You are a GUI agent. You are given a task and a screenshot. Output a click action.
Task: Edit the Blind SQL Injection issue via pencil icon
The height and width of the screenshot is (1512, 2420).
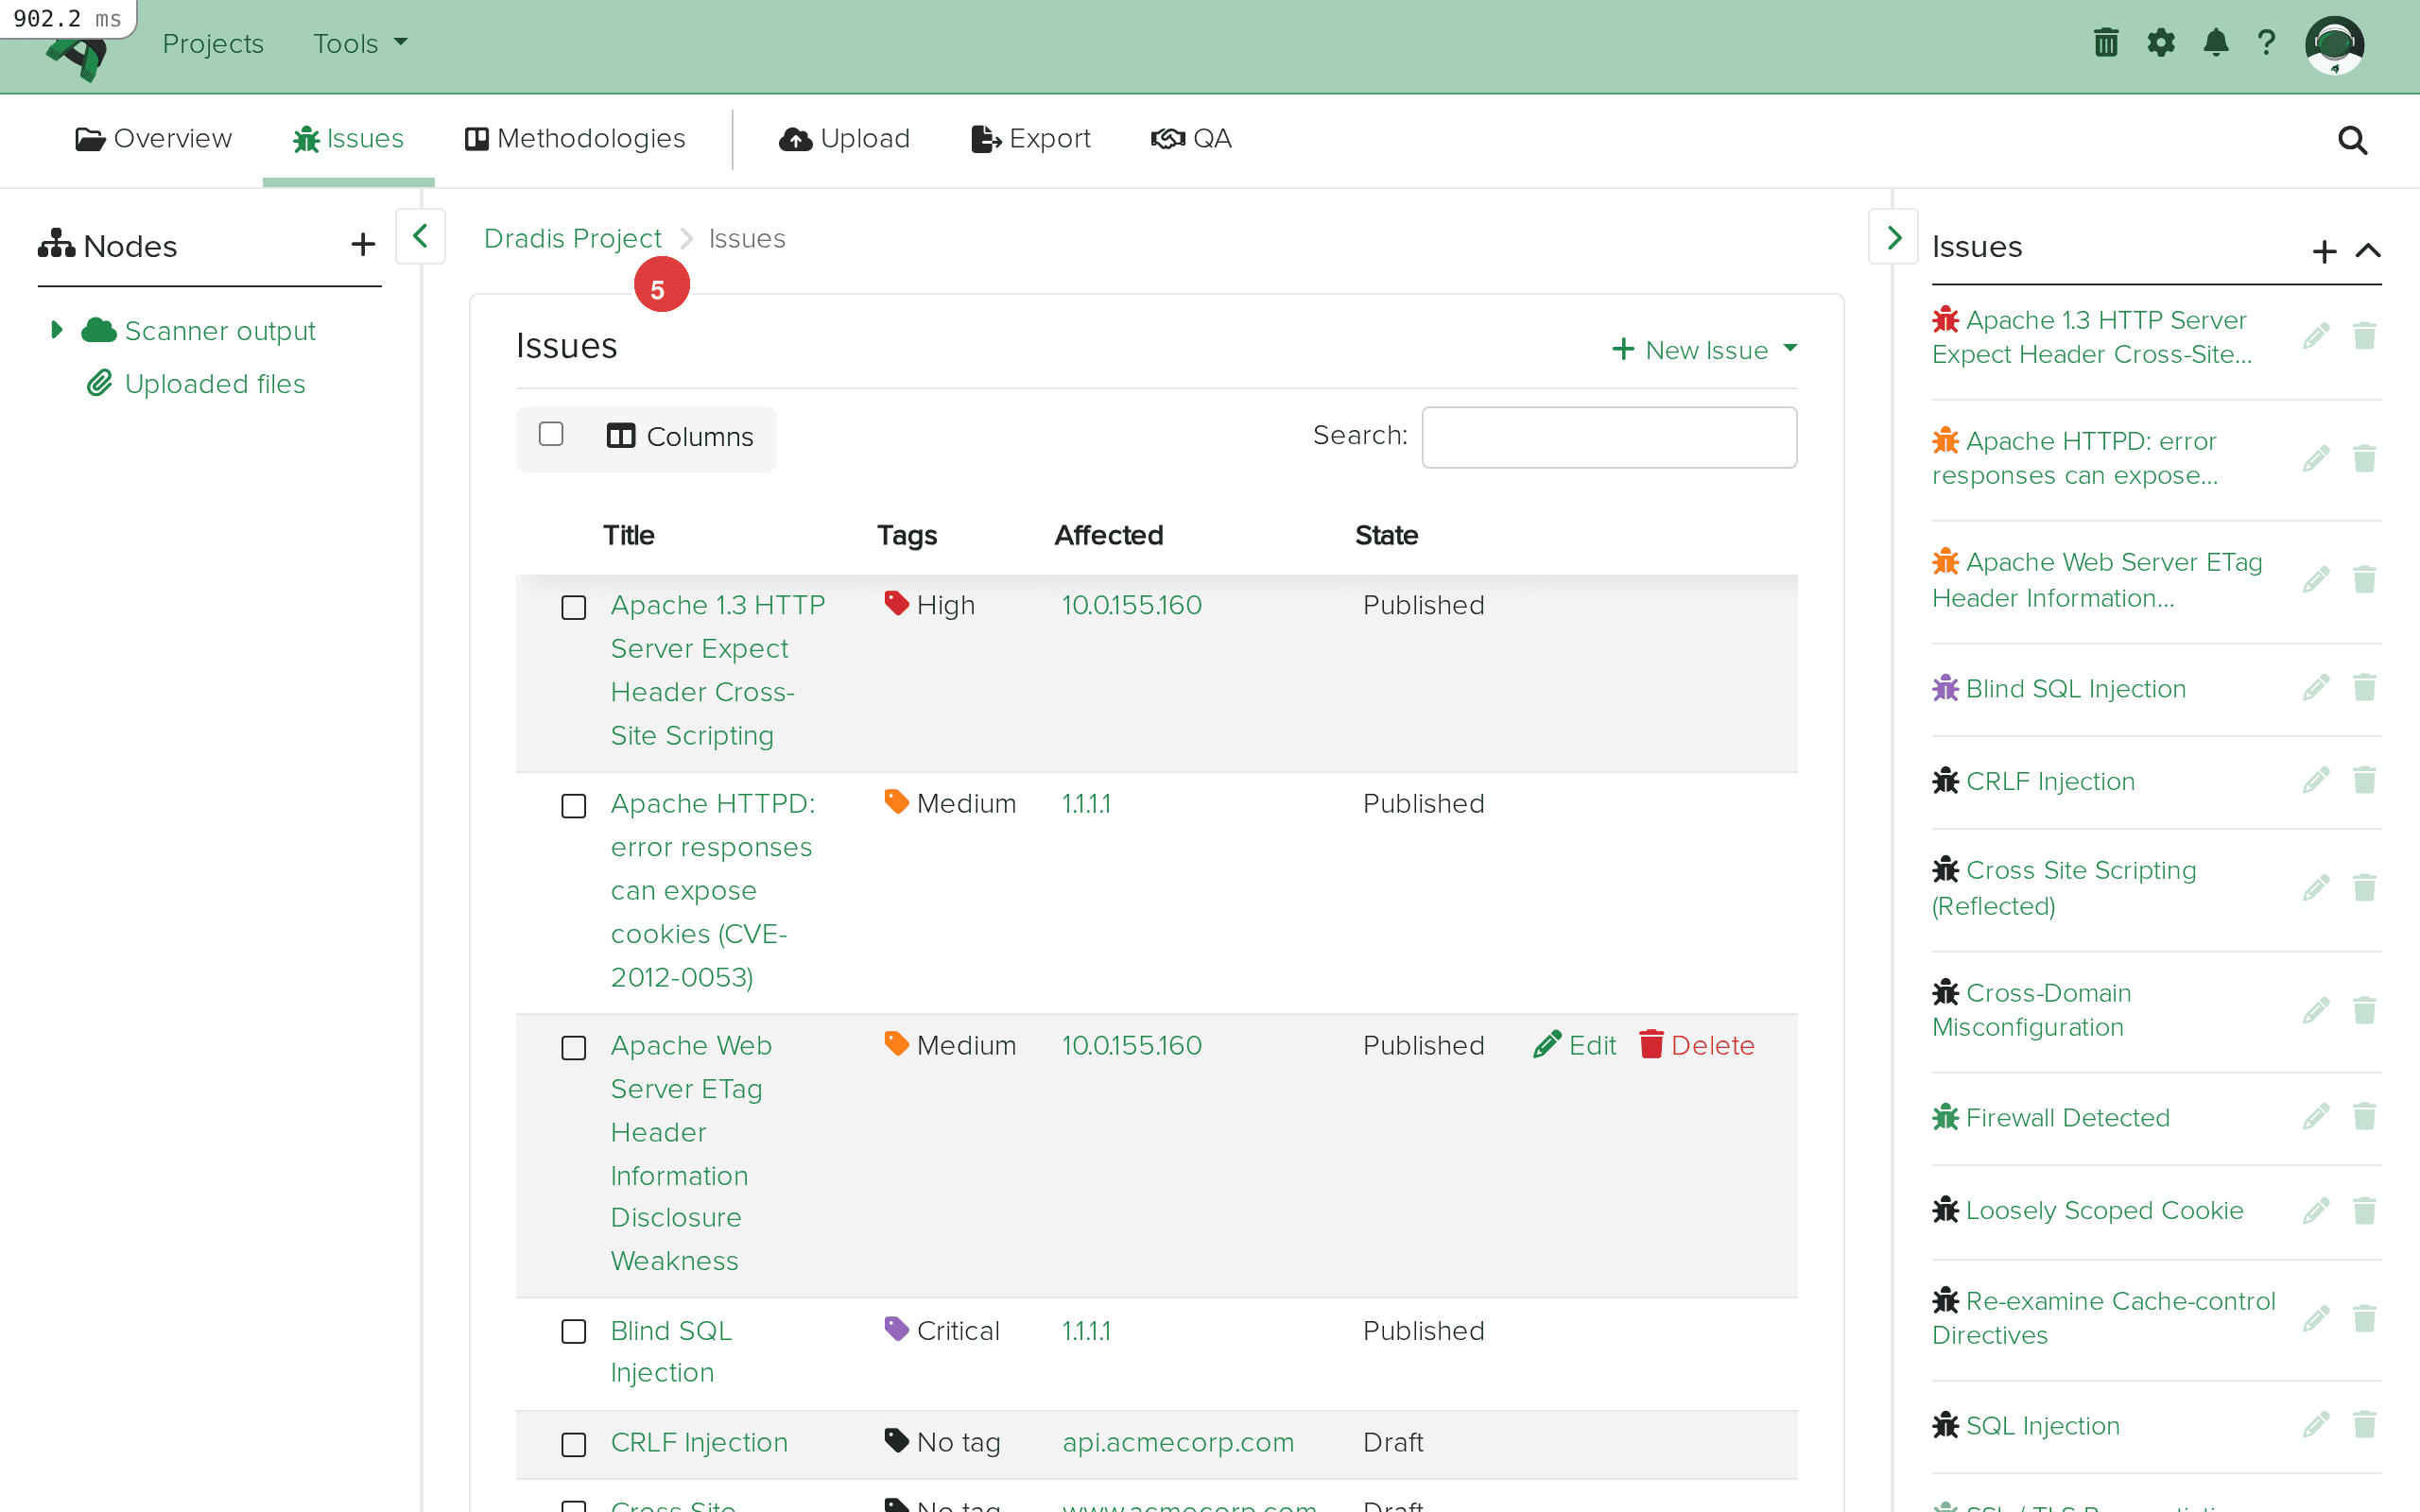point(2317,687)
